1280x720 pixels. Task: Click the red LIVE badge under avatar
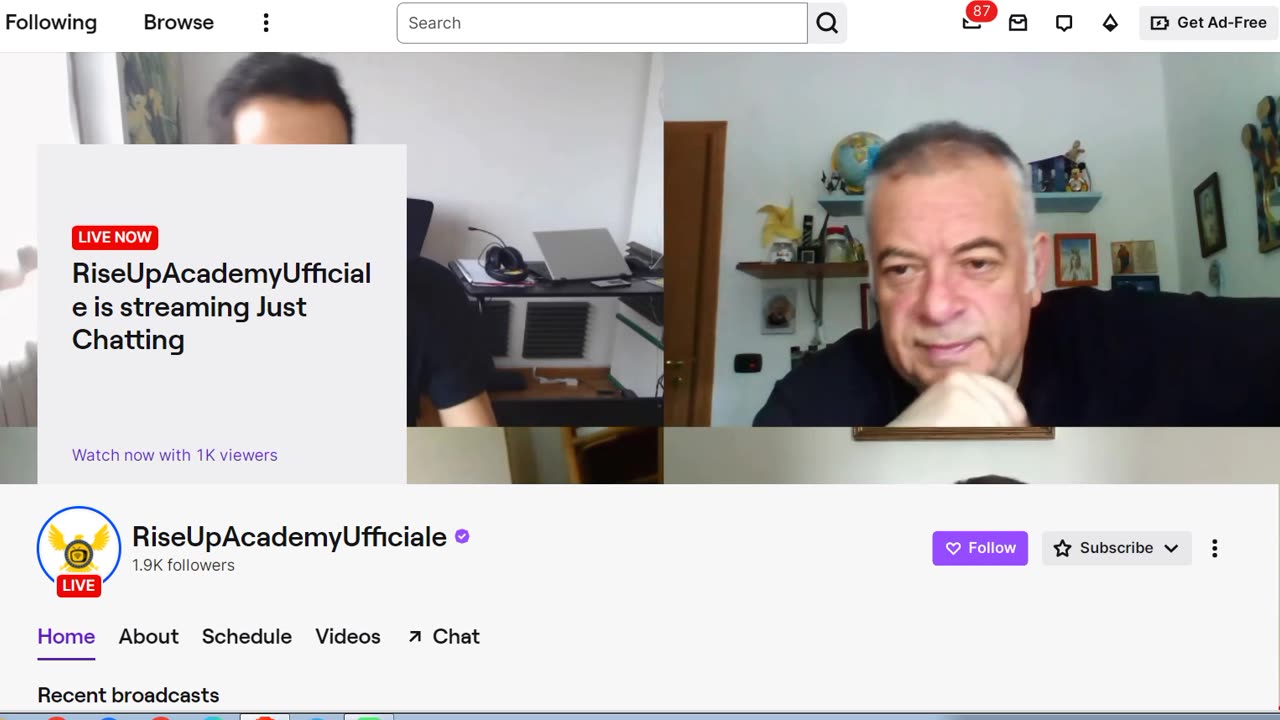tap(79, 585)
